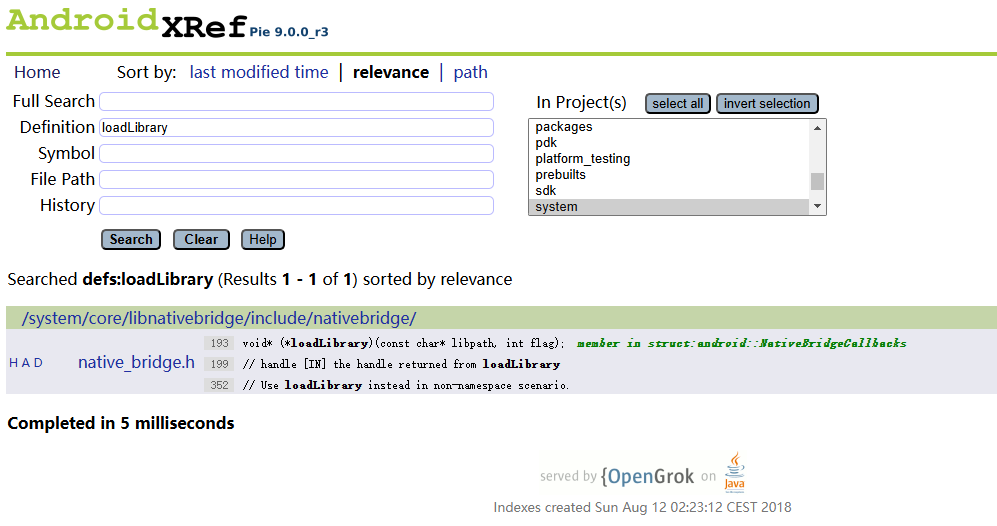Click the project list scroll up arrow
The width and height of the screenshot is (997, 526).
click(818, 128)
